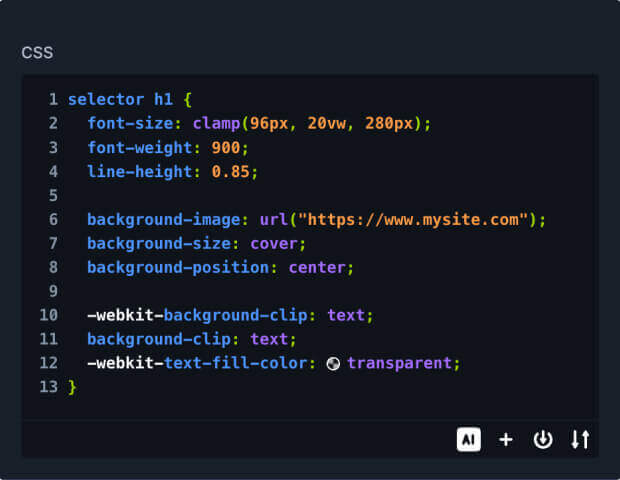Click the "center" value on line 8
This screenshot has height=480, width=620.
[x=317, y=267]
